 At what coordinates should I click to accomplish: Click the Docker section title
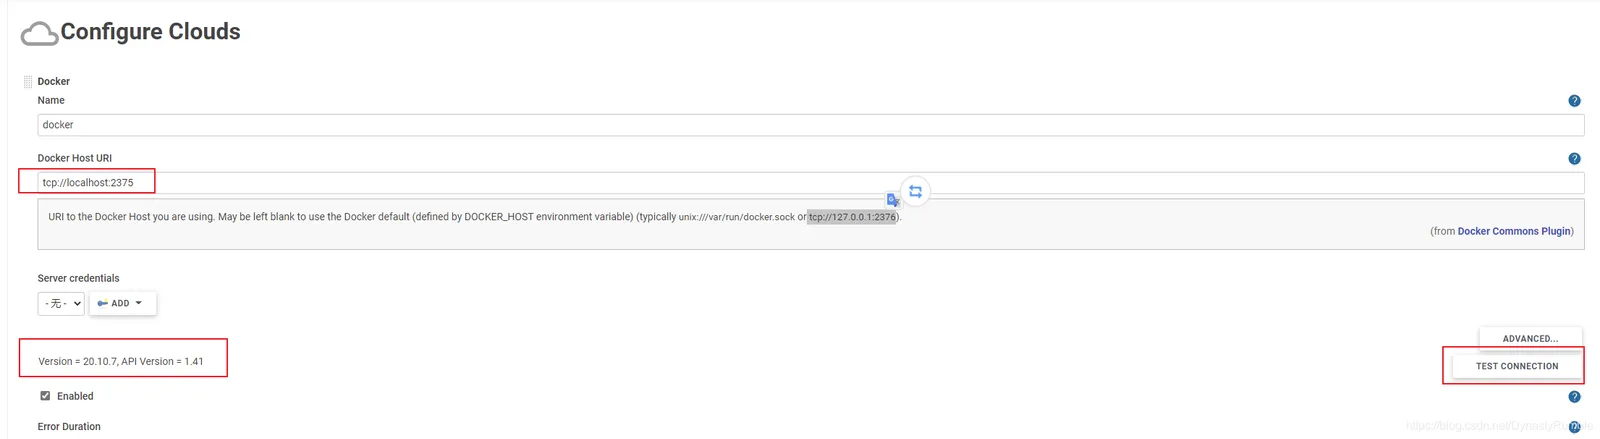(x=53, y=82)
